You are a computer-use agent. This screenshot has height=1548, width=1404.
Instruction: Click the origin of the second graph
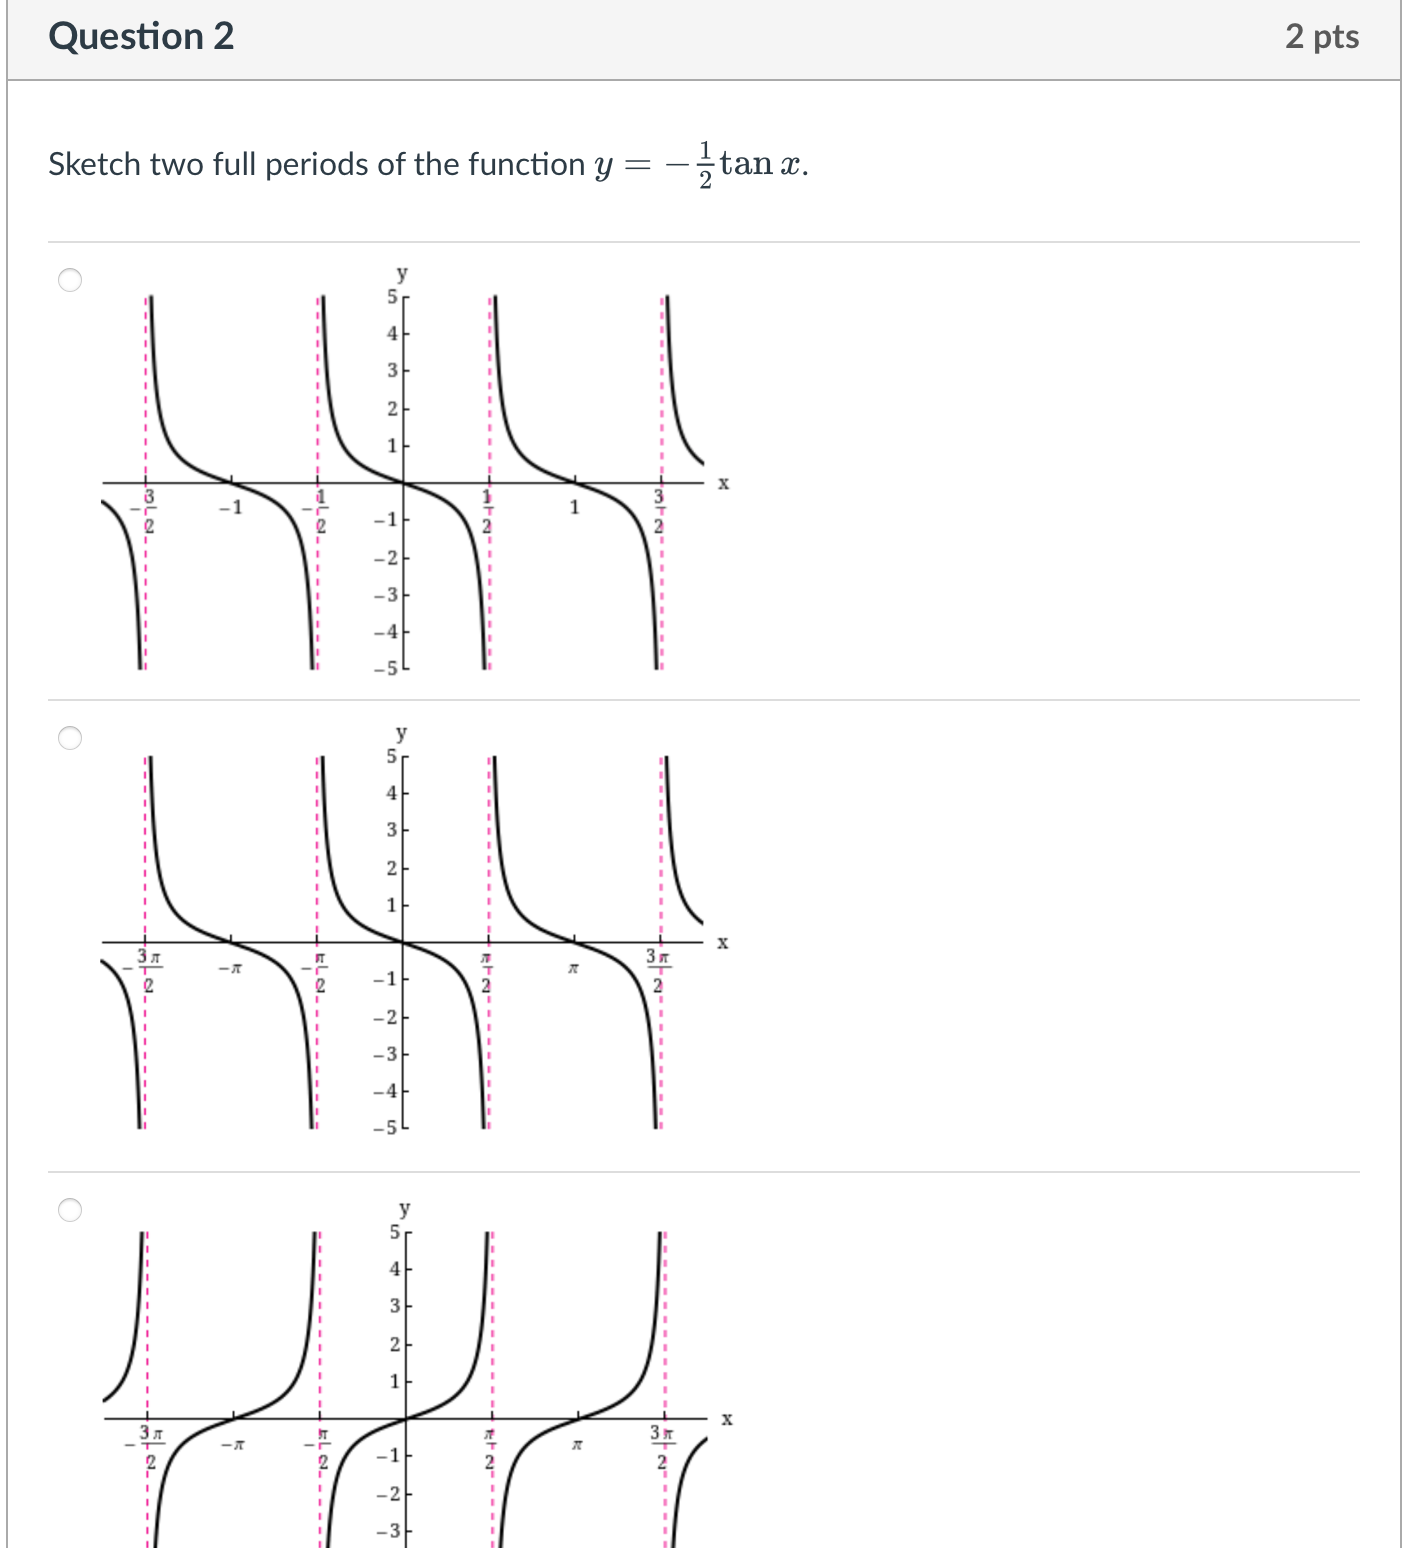[x=403, y=942]
